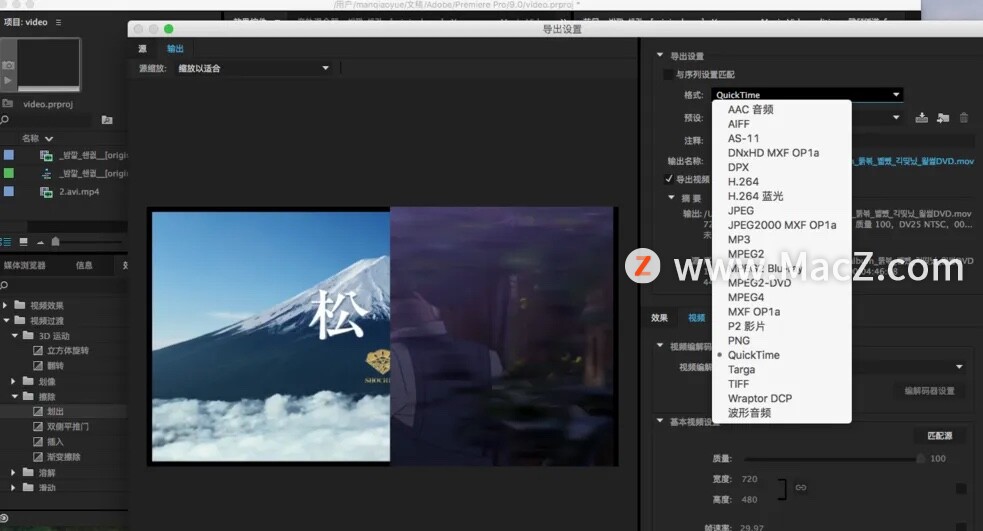Click the 渐变擦除 transition icon
Viewport: 983px width, 531px height.
[38, 456]
